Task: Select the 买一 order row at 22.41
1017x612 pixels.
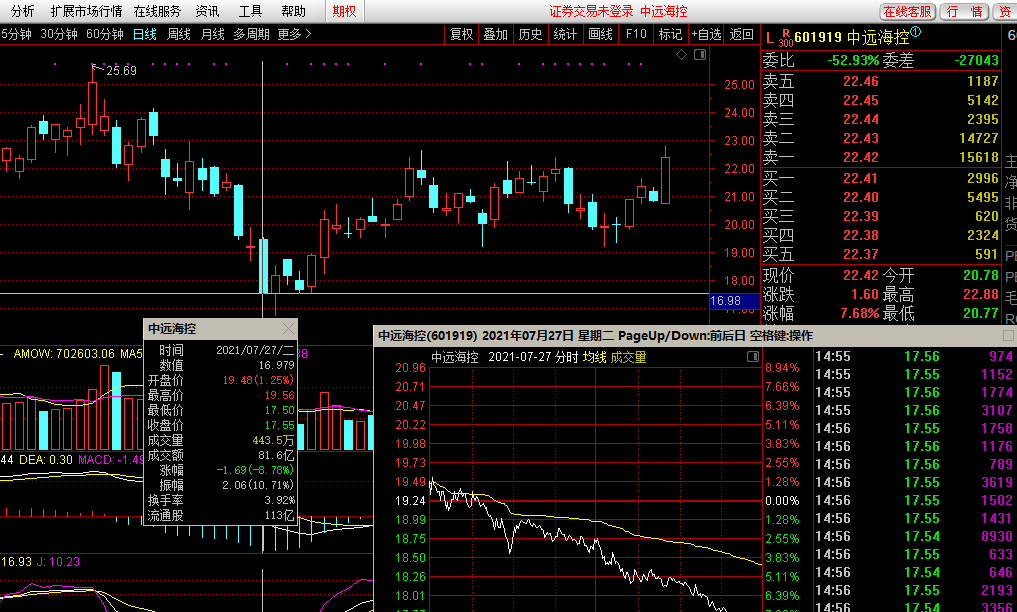Action: coord(881,178)
